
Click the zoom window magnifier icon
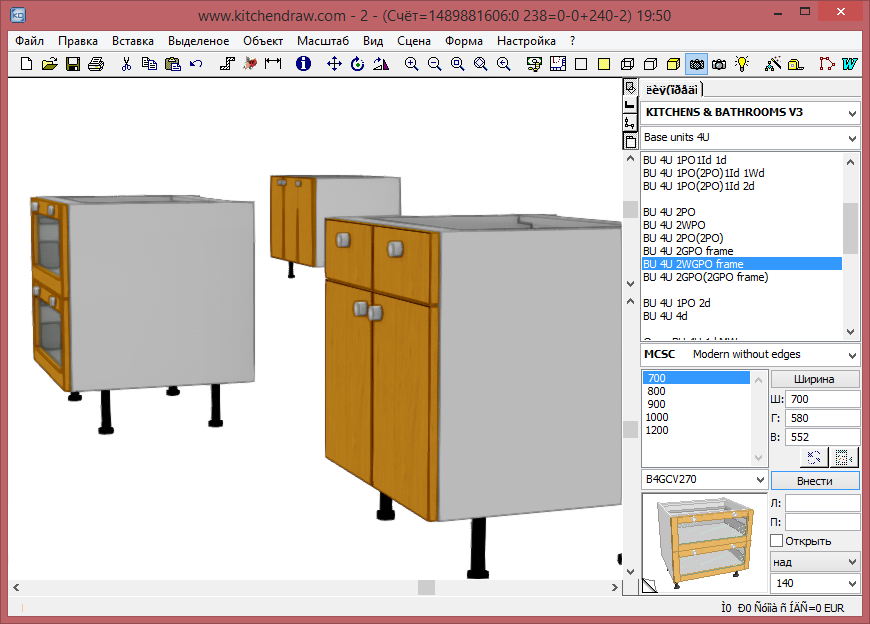(458, 64)
